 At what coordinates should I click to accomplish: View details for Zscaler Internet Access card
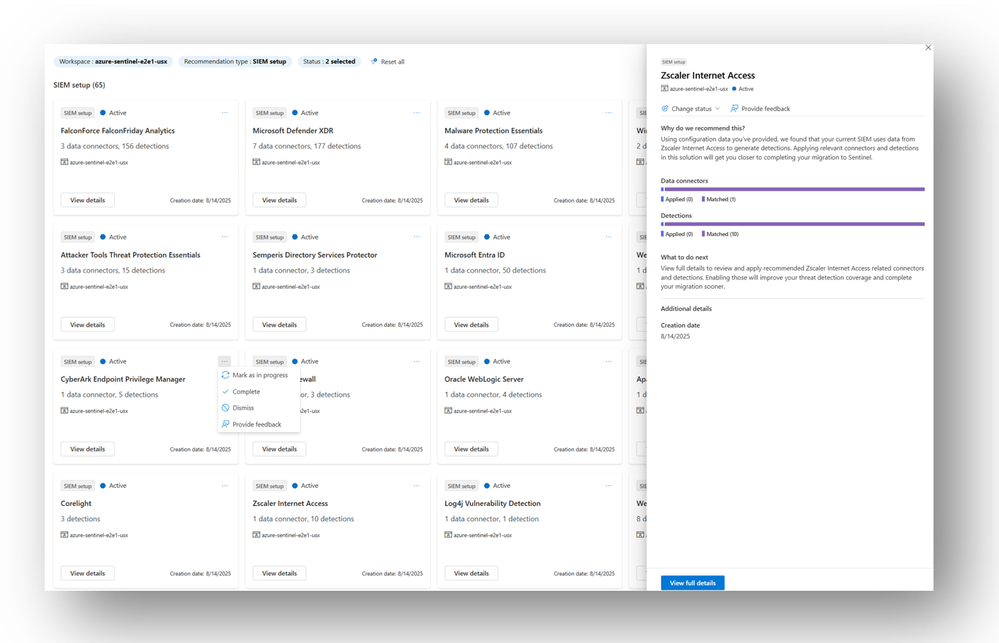[279, 573]
